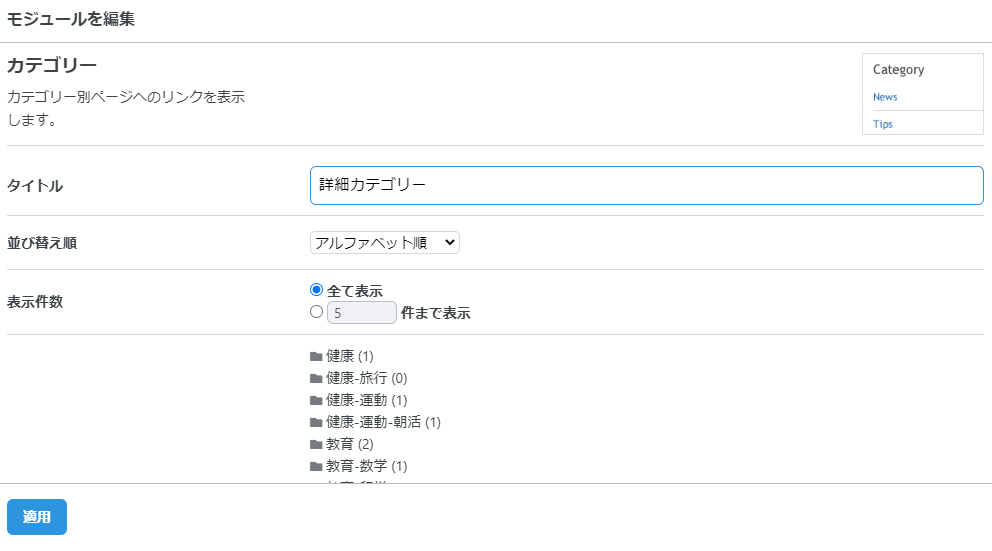The image size is (992, 551).
Task: Select the 全て表示 radio button
Action: 316,290
